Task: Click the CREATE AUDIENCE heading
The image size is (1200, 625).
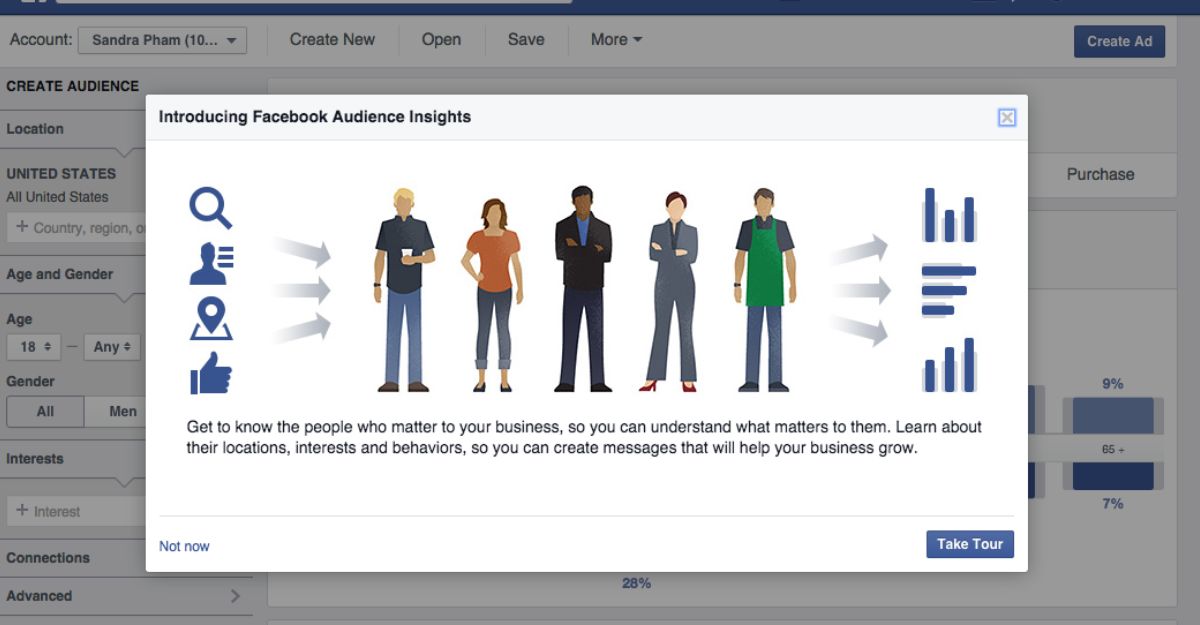Action: tap(72, 86)
